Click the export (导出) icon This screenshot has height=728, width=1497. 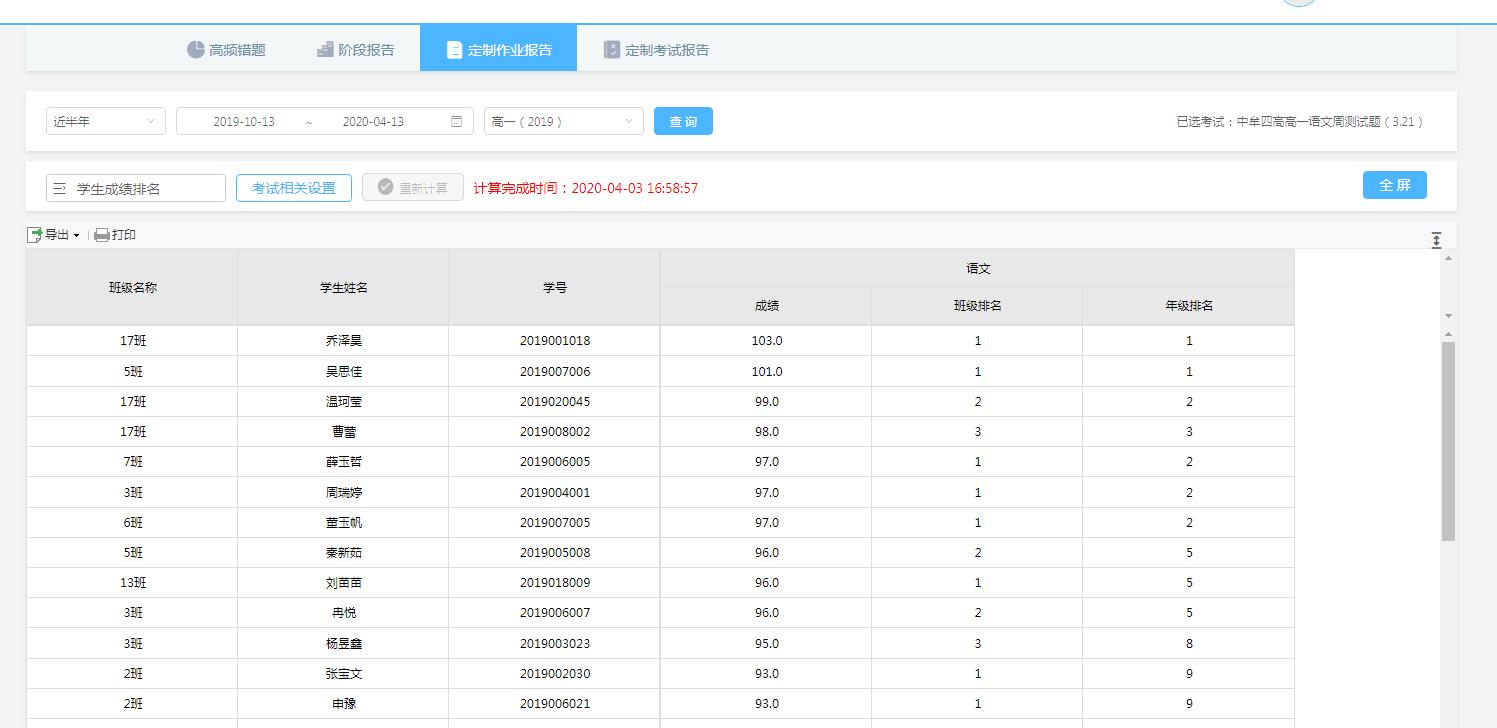pos(35,235)
